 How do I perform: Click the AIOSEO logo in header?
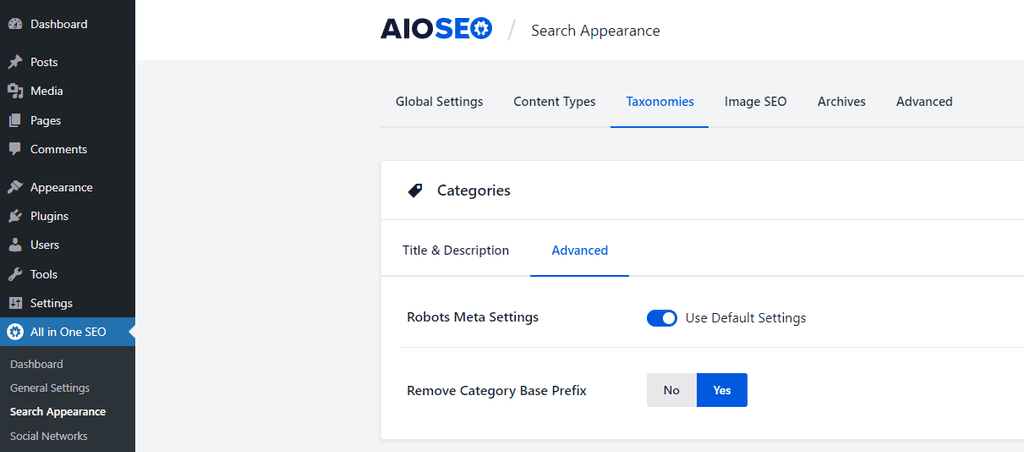point(436,29)
